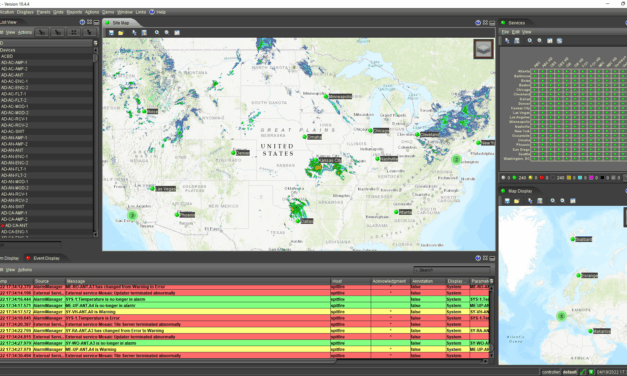Click the cluster marker near Los Angeles
The height and width of the screenshot is (376, 627).
tap(132, 216)
